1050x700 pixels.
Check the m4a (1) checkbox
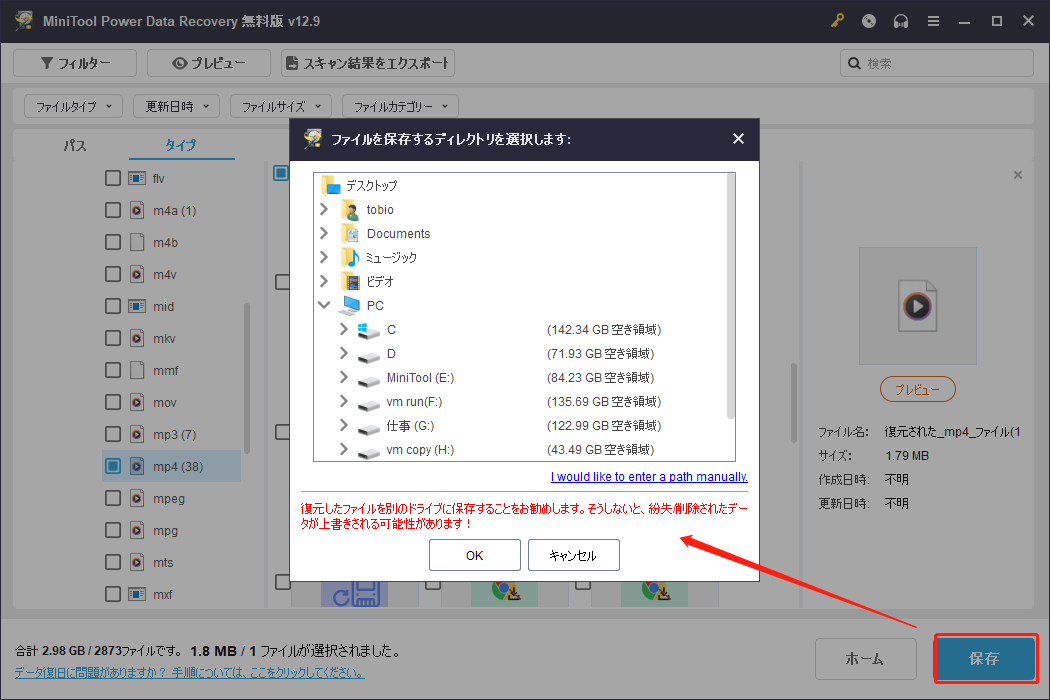[113, 210]
